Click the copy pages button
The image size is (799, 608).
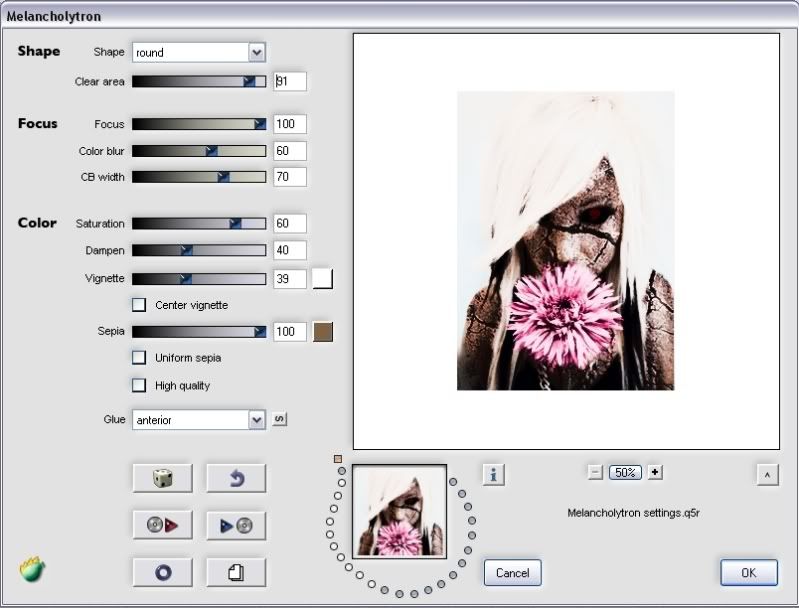(236, 572)
